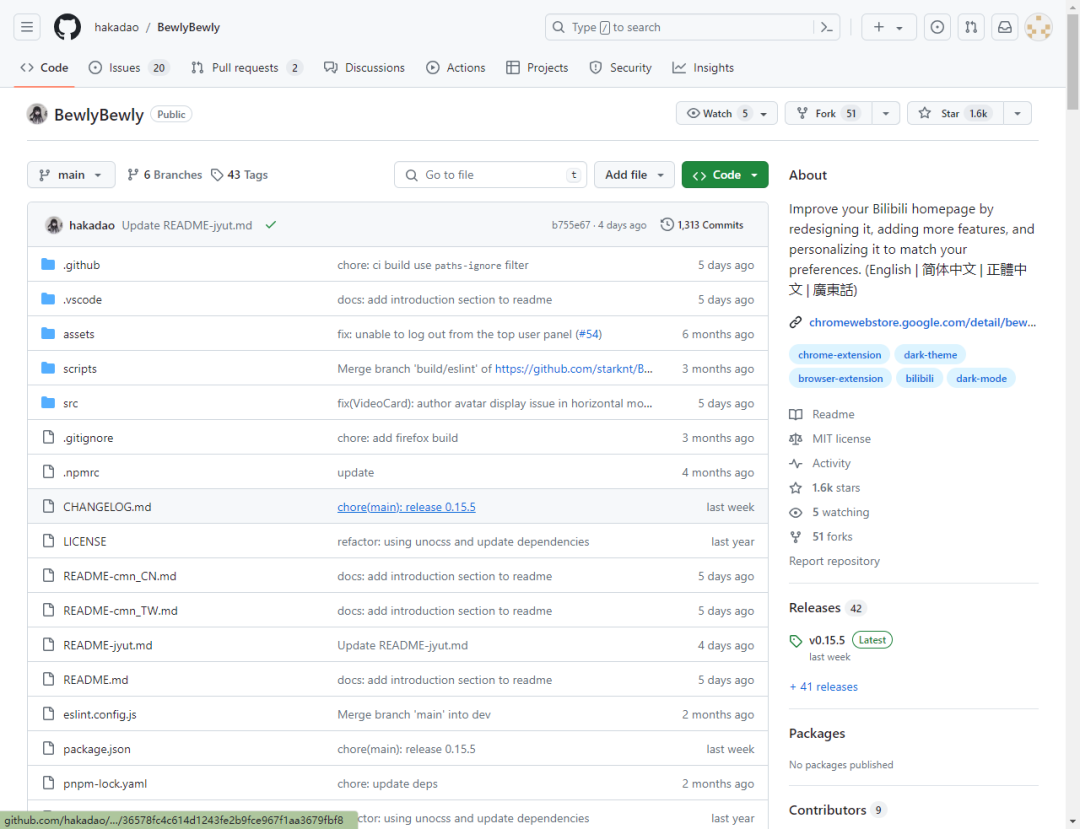1080x829 pixels.
Task: Open the create new plus dropdown
Action: (889, 27)
